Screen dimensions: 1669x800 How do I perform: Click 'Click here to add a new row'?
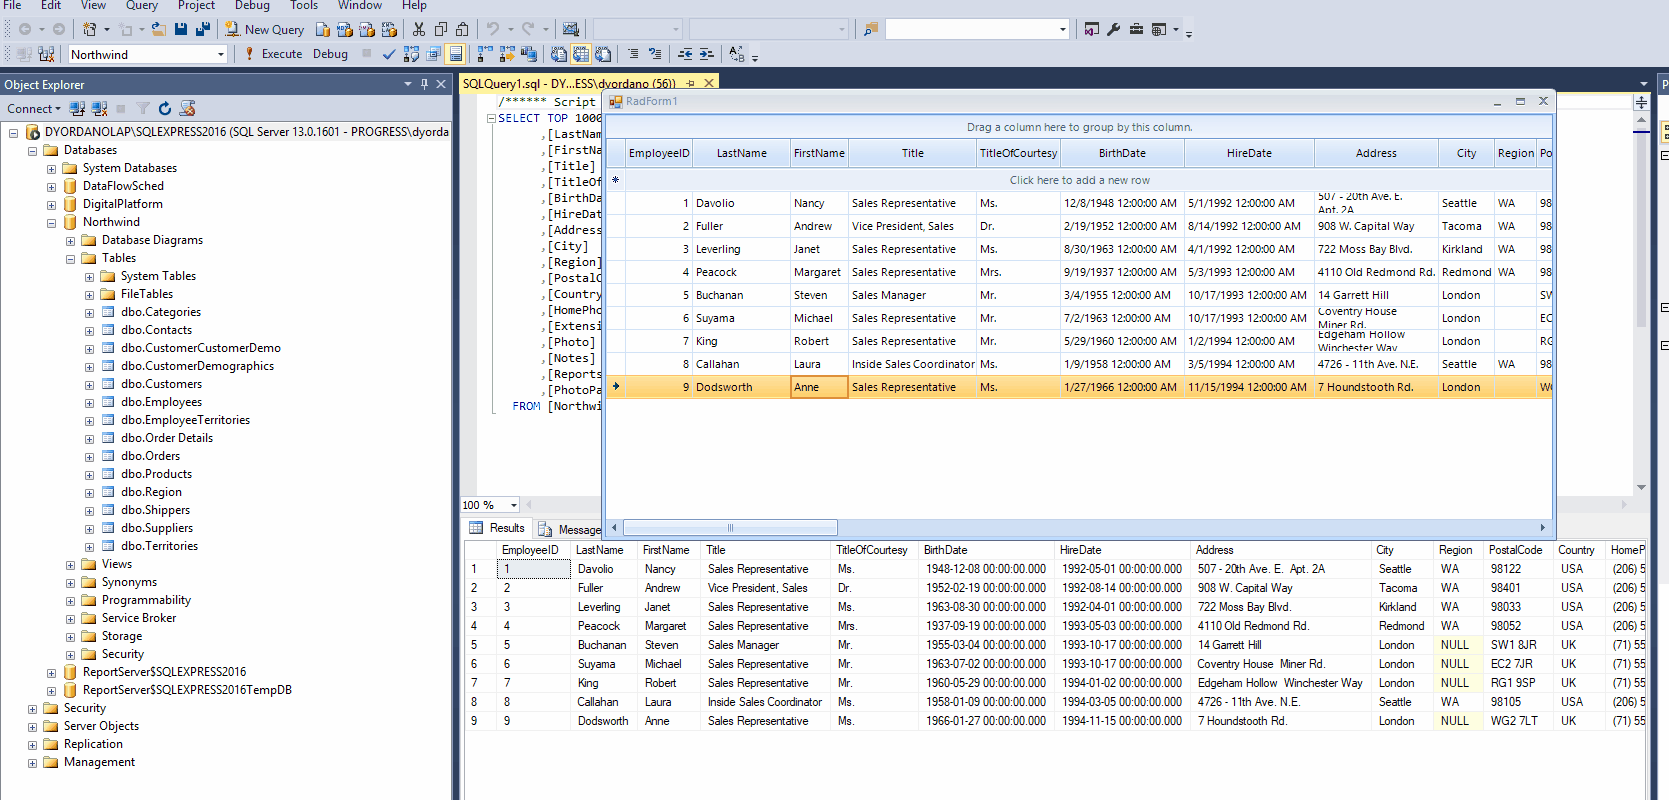coord(1079,180)
